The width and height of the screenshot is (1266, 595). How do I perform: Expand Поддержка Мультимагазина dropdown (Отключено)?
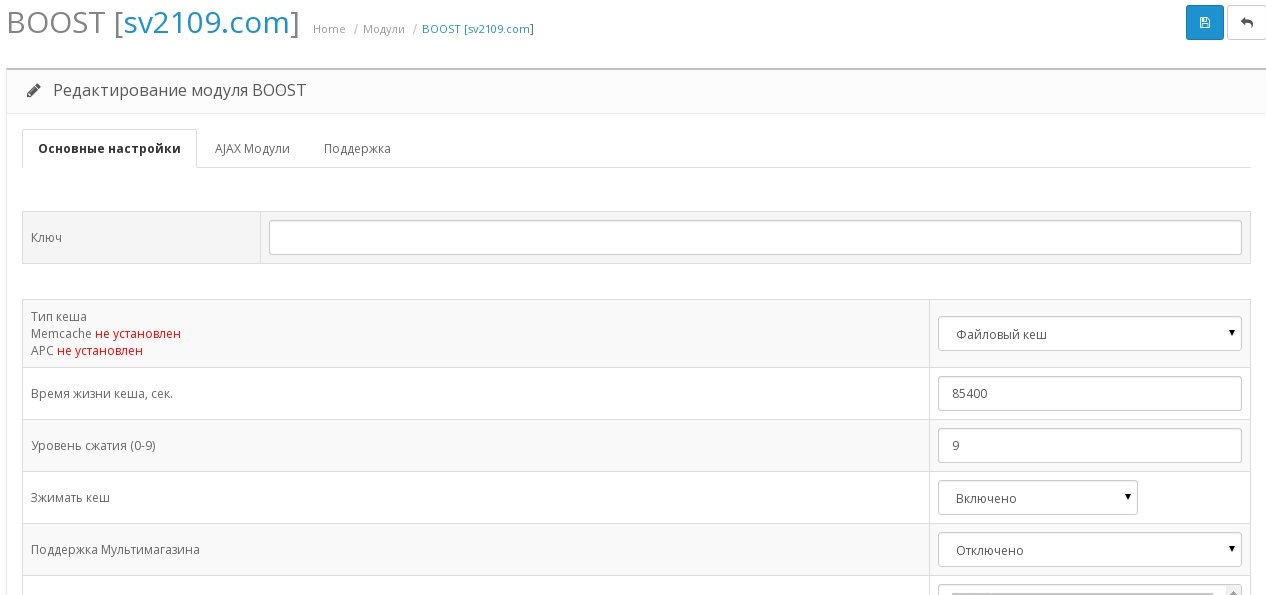pyautogui.click(x=1089, y=550)
